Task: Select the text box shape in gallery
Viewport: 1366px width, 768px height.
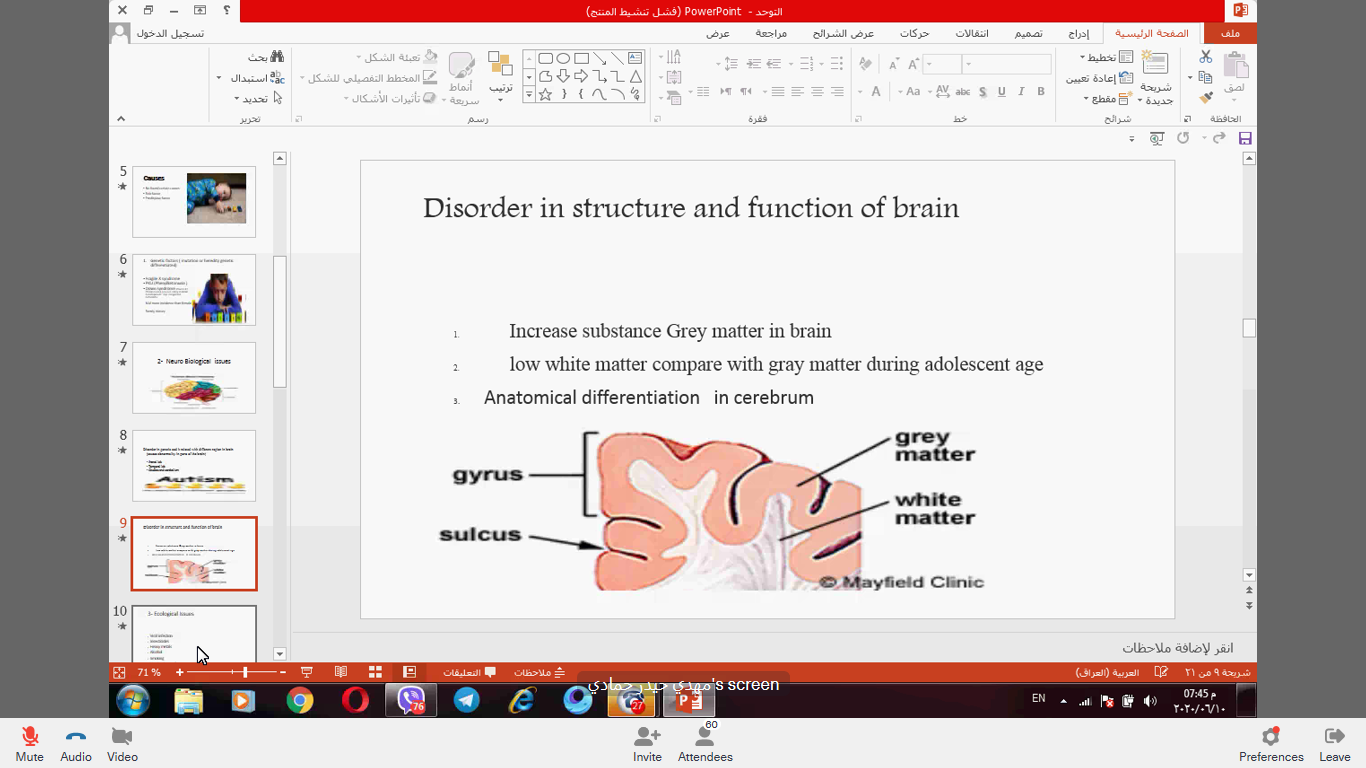Action: pos(635,58)
